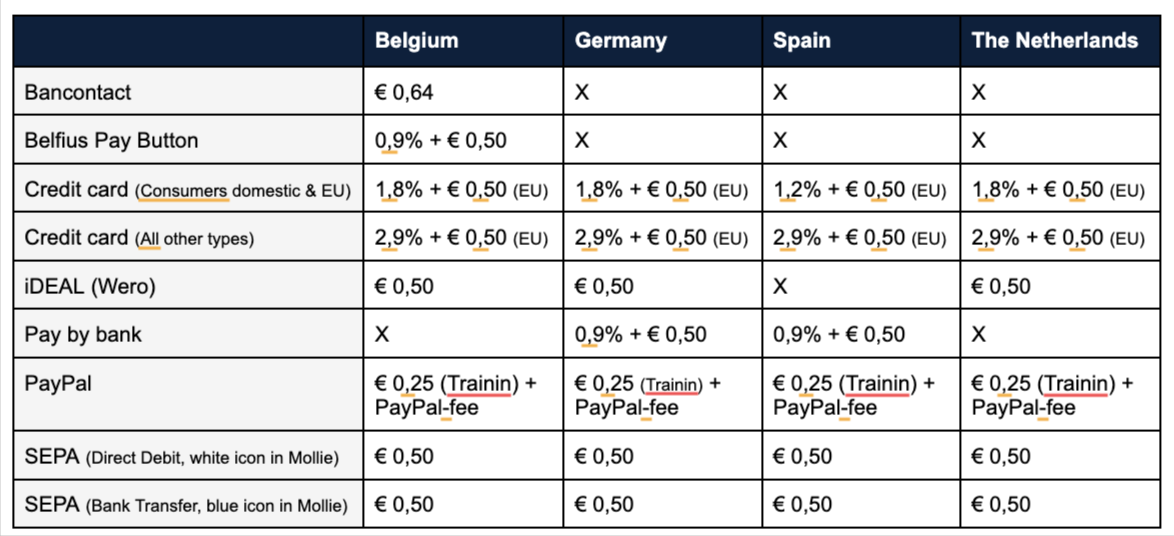Select the Bancontact row label
The image size is (1174, 536).
[78, 92]
